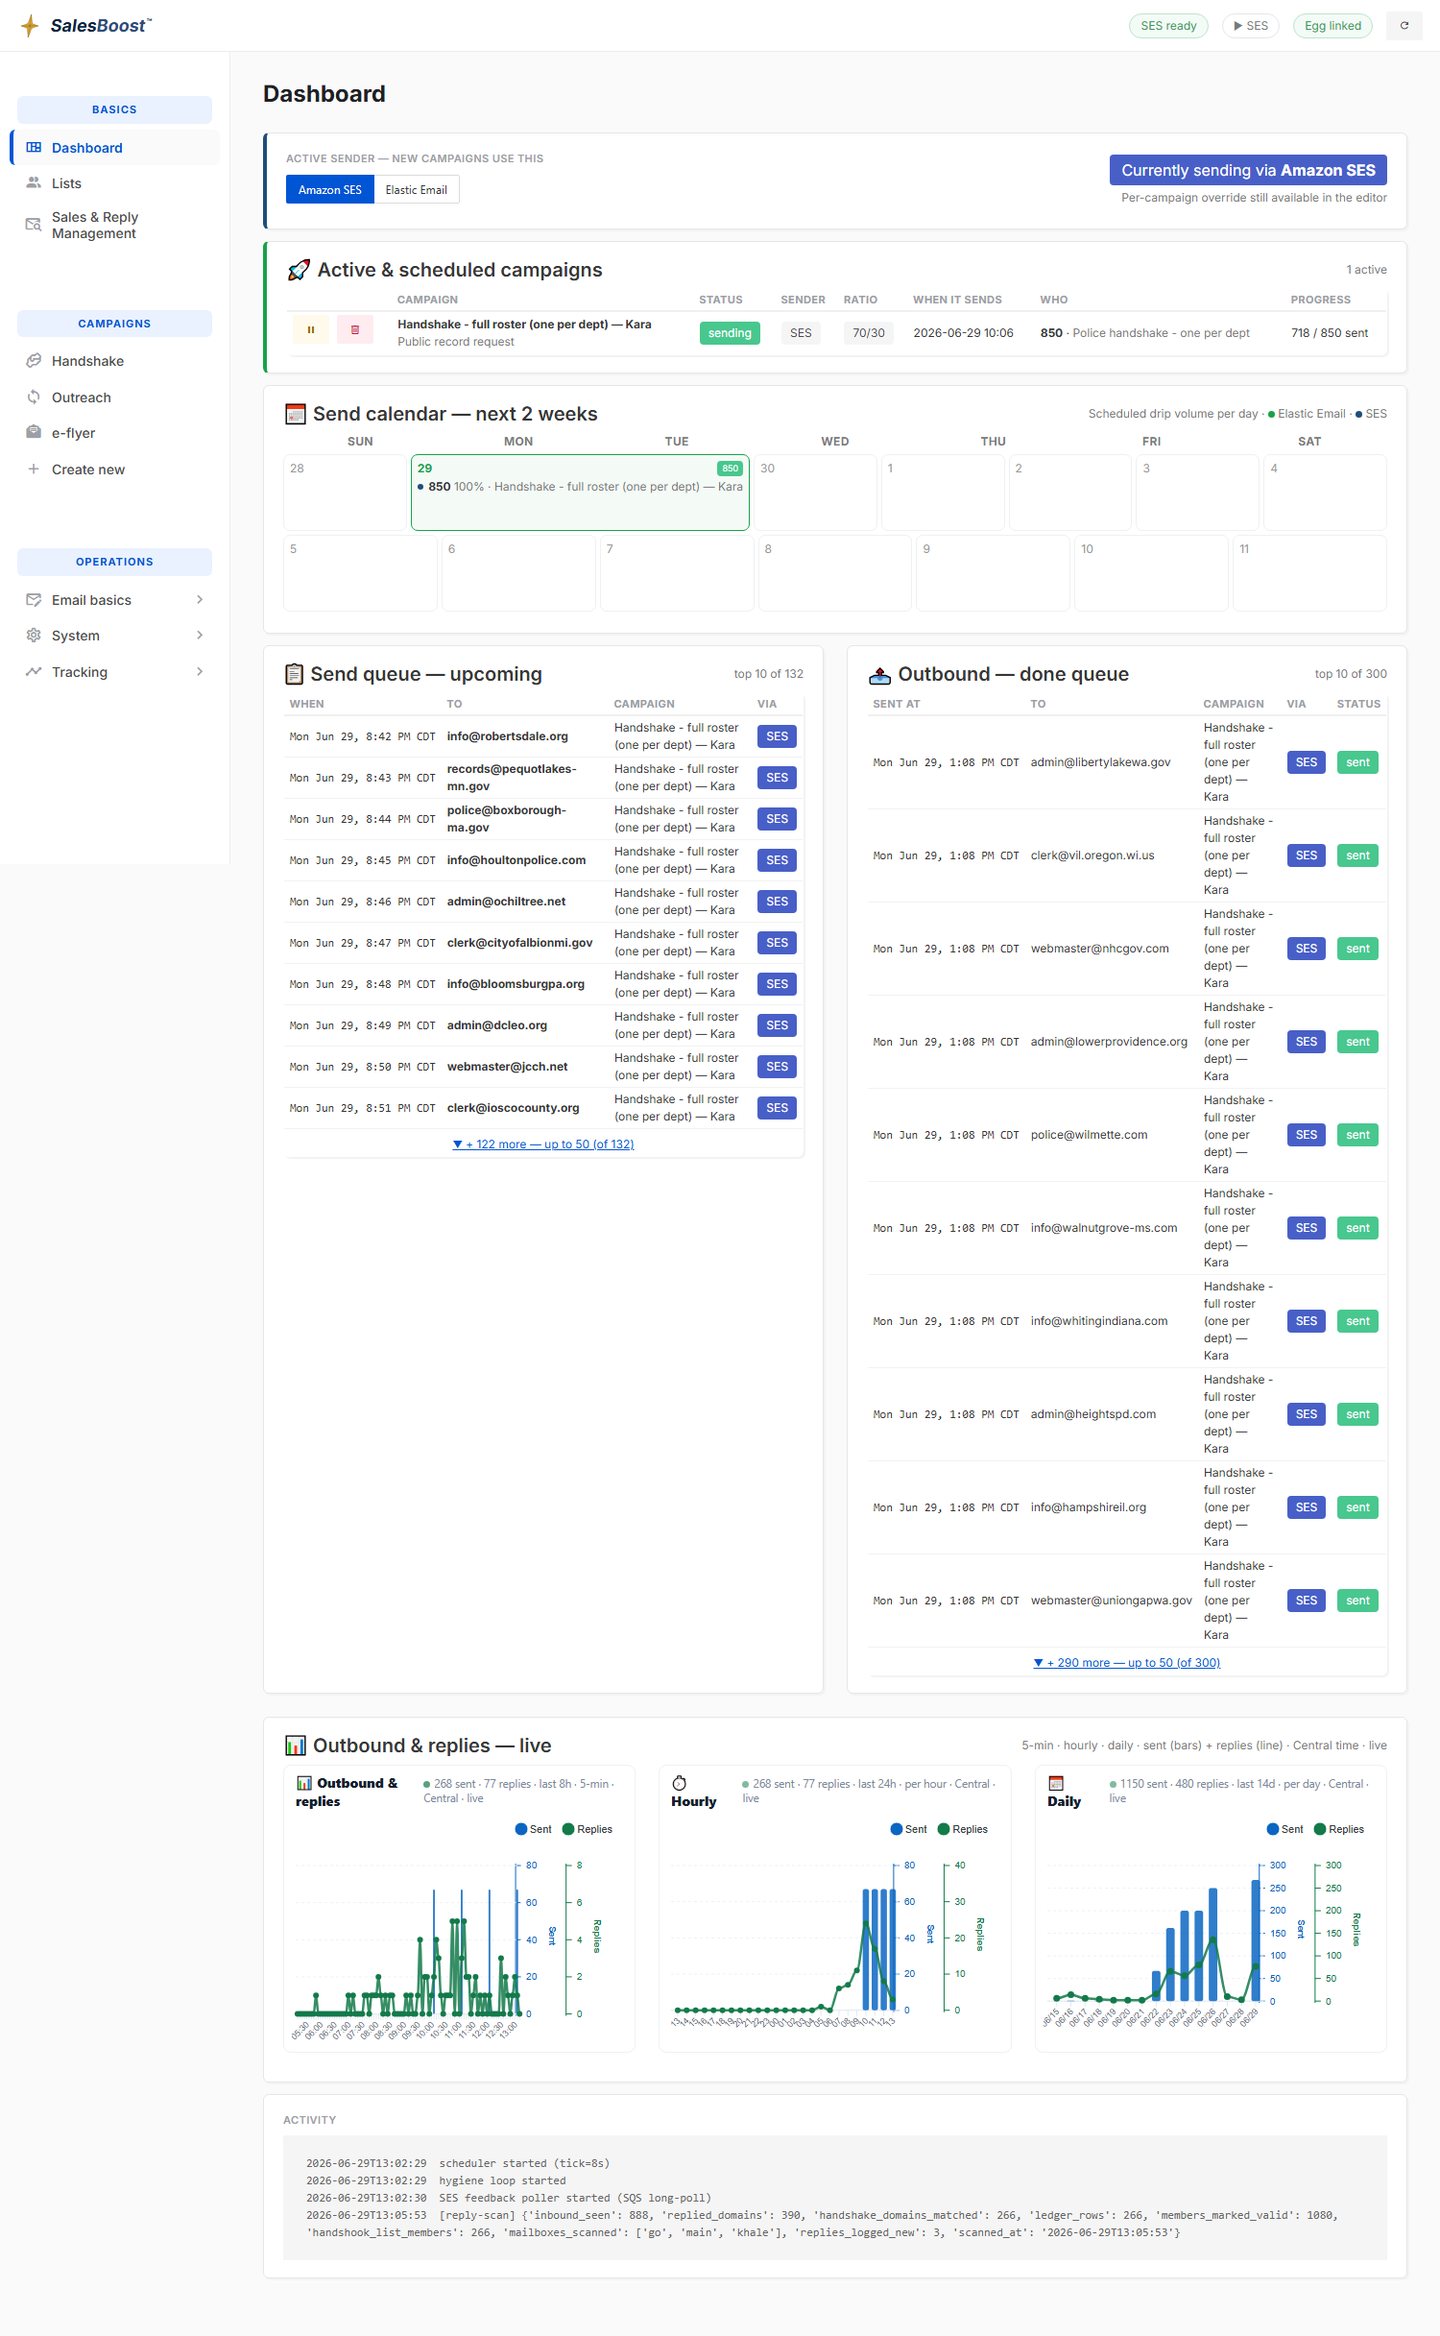Click the 70/30 ratio value
The height and width of the screenshot is (2336, 1440).
coord(868,333)
